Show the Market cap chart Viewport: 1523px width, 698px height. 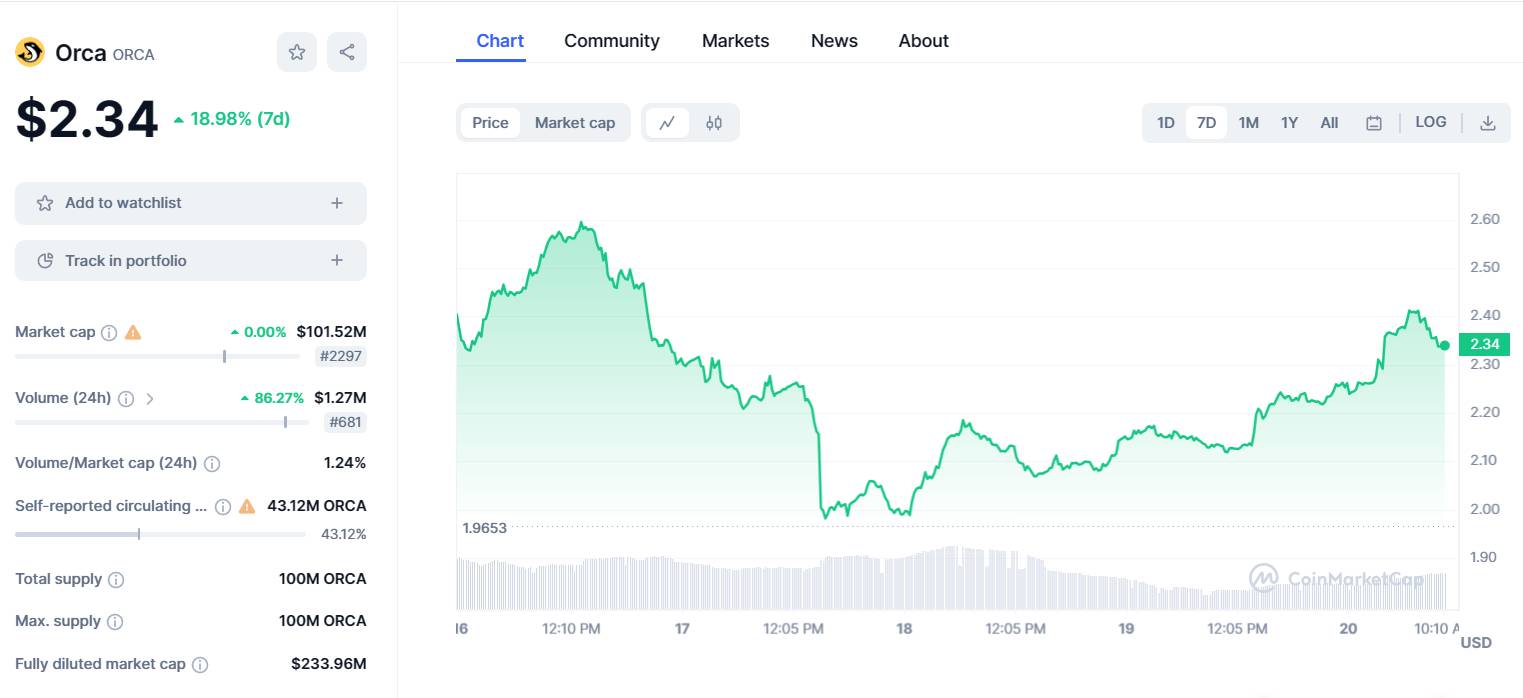[x=575, y=123]
